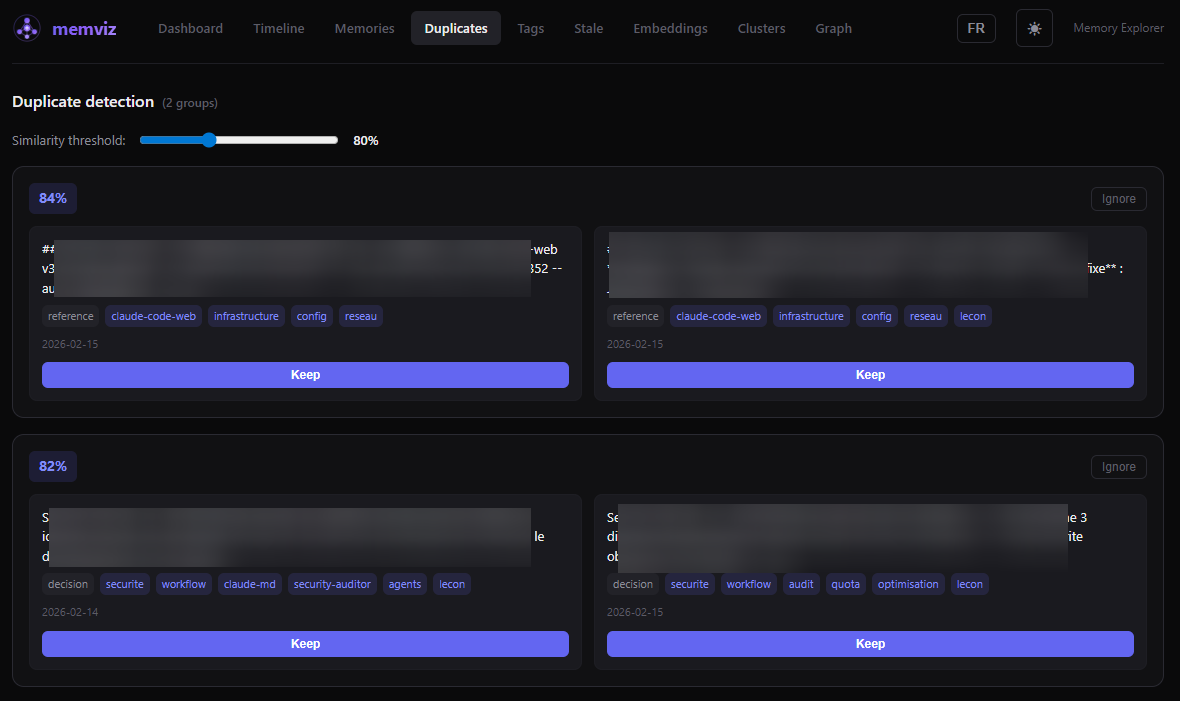1180x701 pixels.
Task: Adjust the similarity threshold slider
Action: (x=209, y=140)
